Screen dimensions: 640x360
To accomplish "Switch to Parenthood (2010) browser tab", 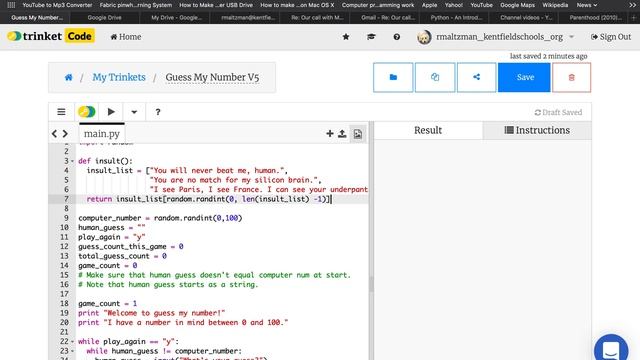I will (596, 18).
